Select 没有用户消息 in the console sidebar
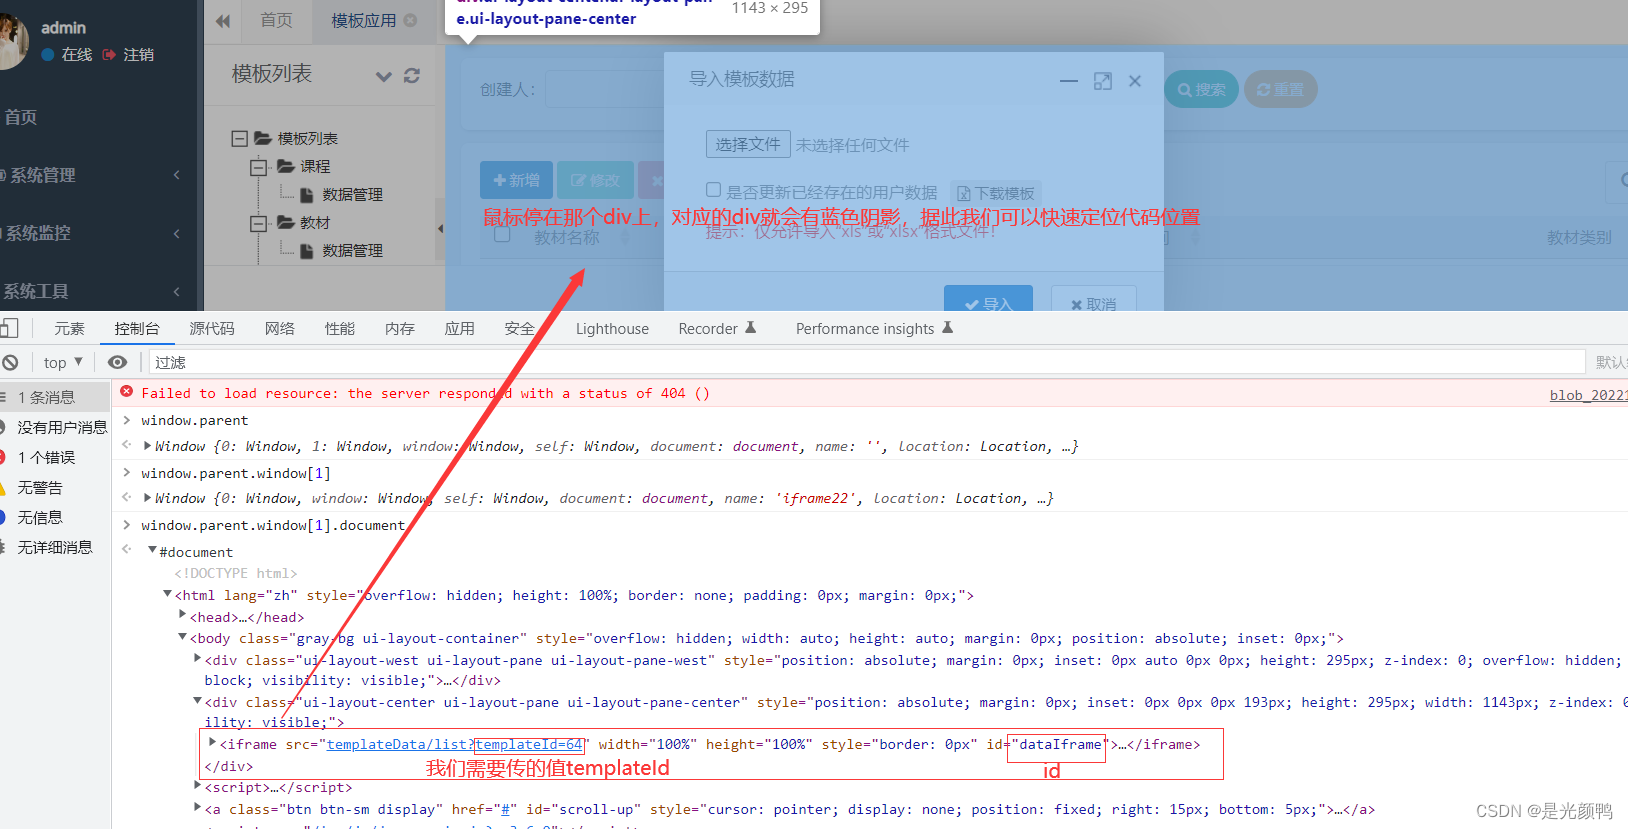1628x829 pixels. pyautogui.click(x=55, y=427)
